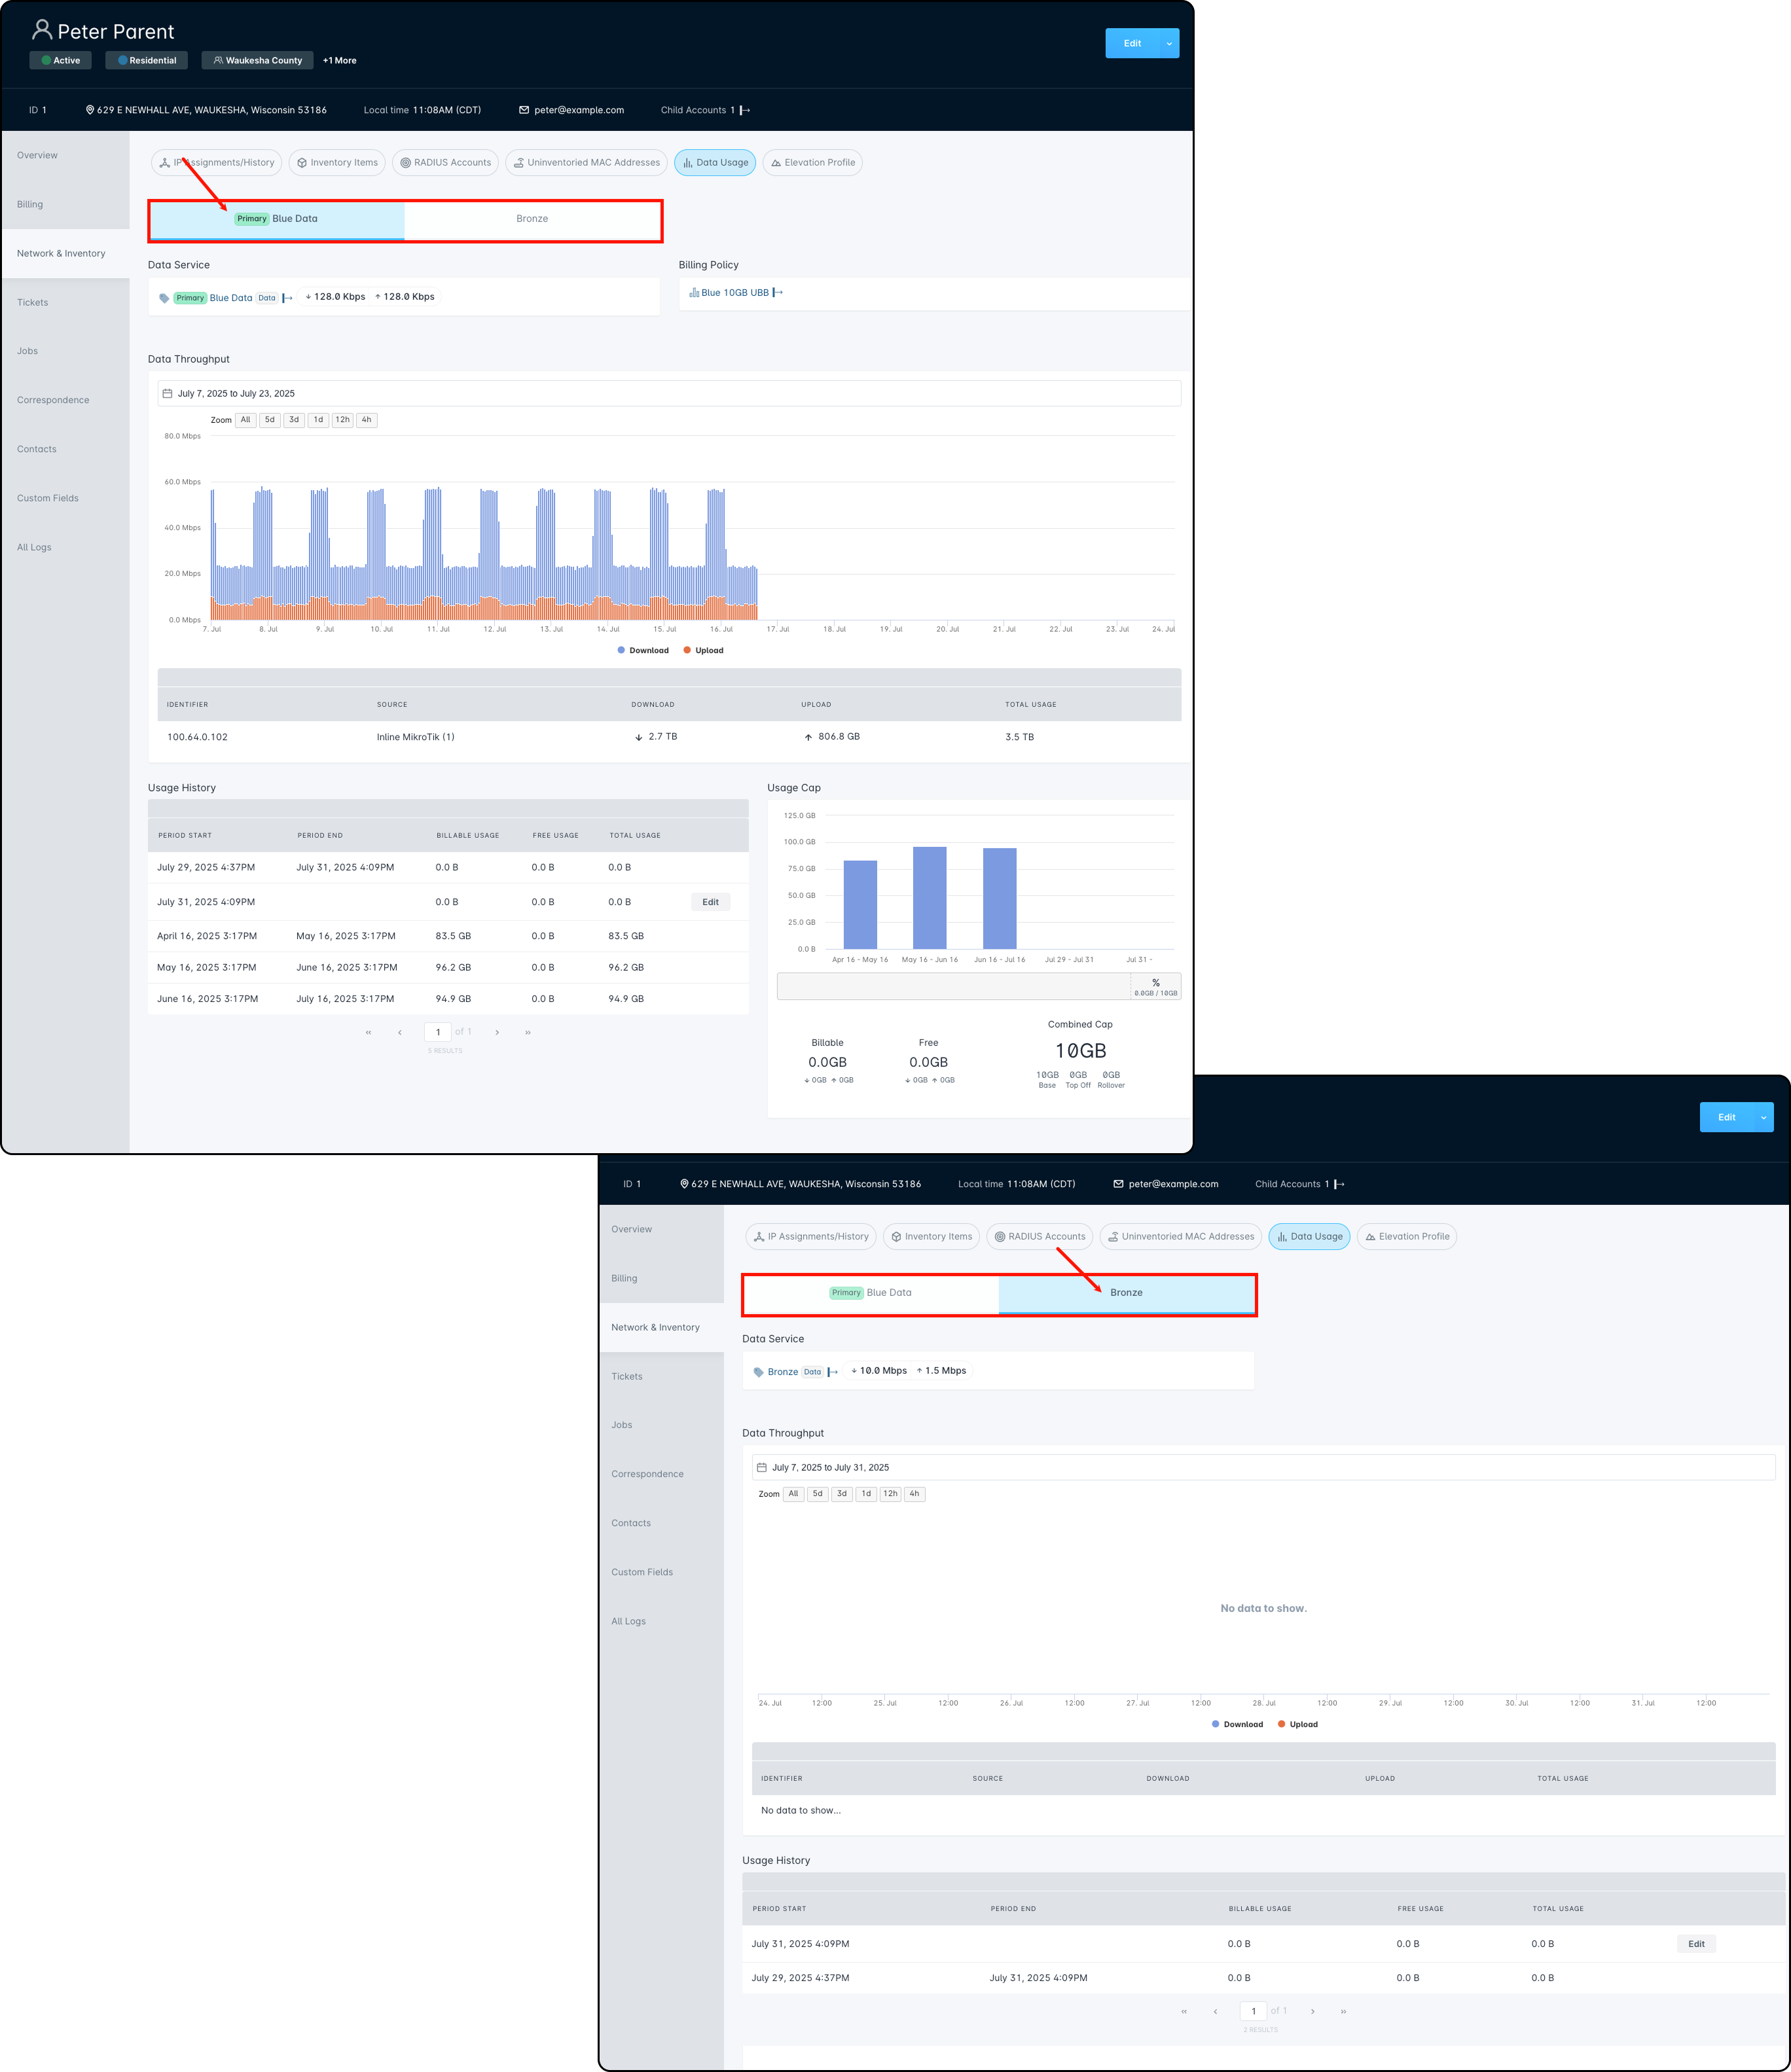Click the location pin icon in top window

point(90,110)
